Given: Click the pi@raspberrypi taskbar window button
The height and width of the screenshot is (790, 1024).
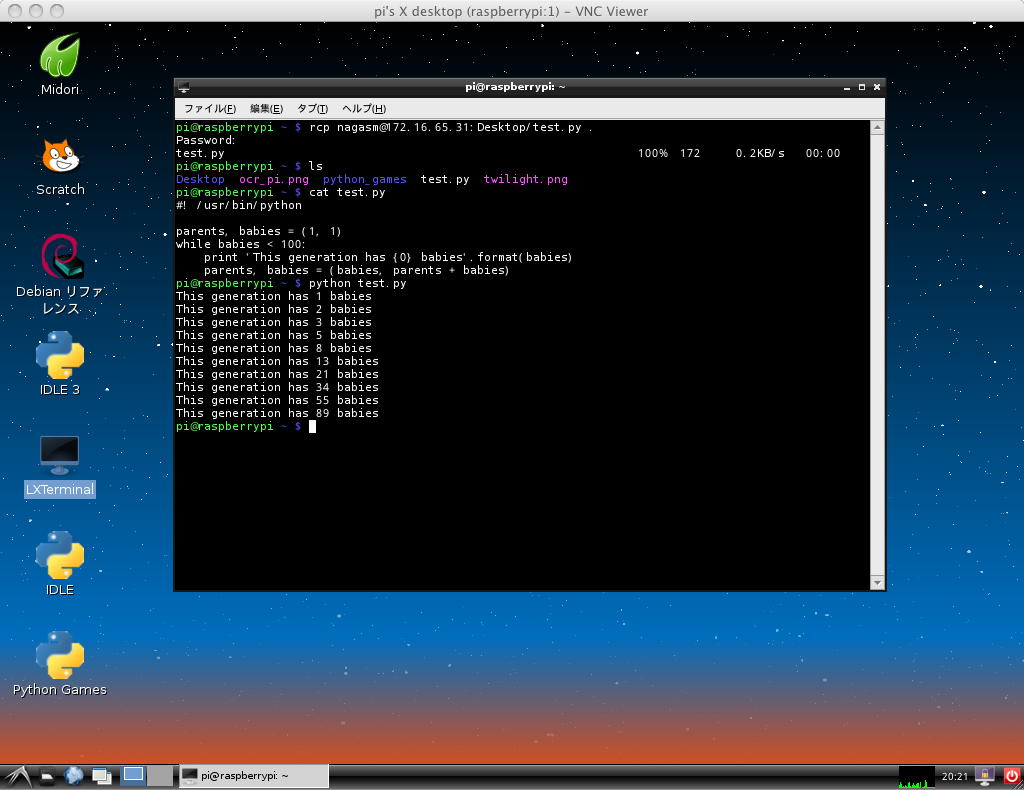Looking at the screenshot, I should (253, 775).
